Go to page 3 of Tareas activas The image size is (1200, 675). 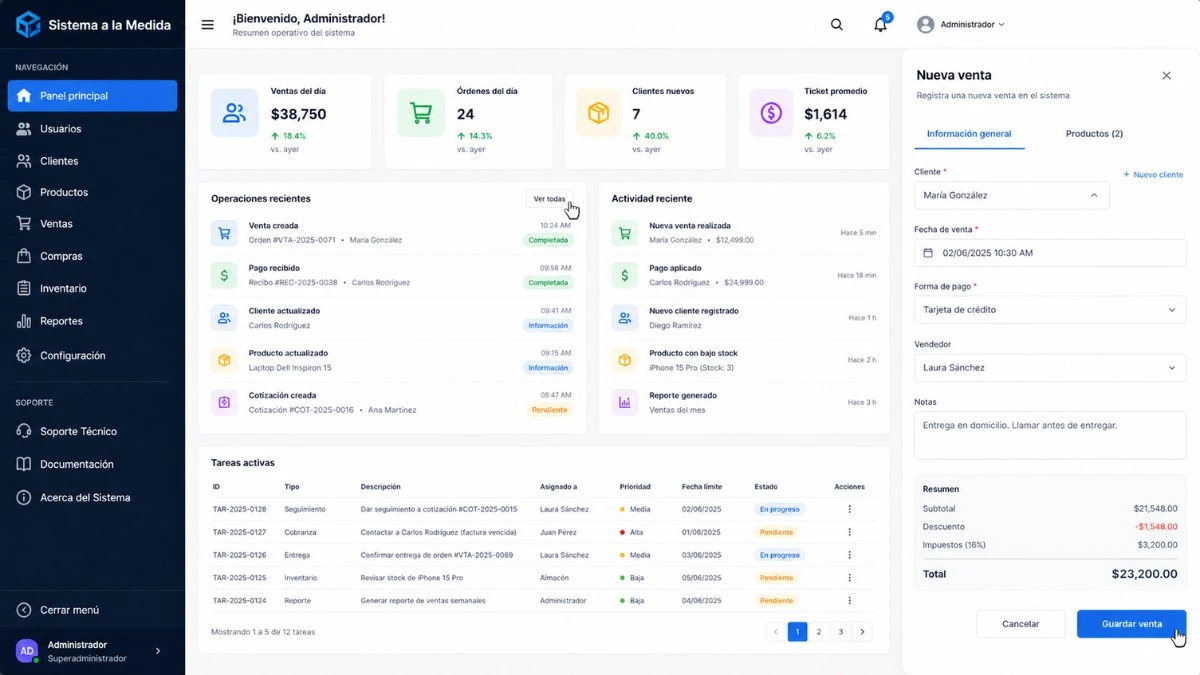840,631
